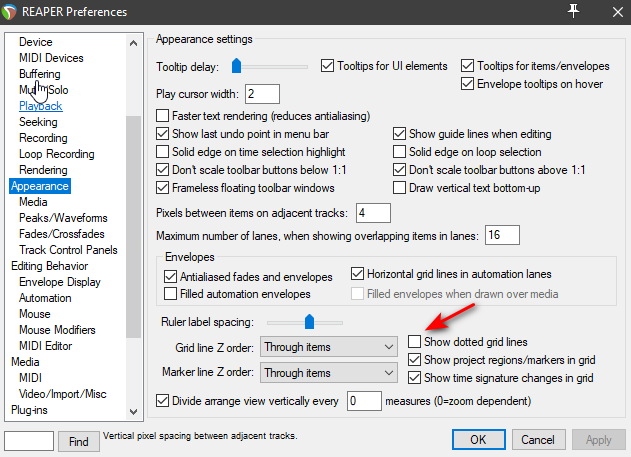
Task: Open the Plug-ins category
Action: click(x=29, y=410)
